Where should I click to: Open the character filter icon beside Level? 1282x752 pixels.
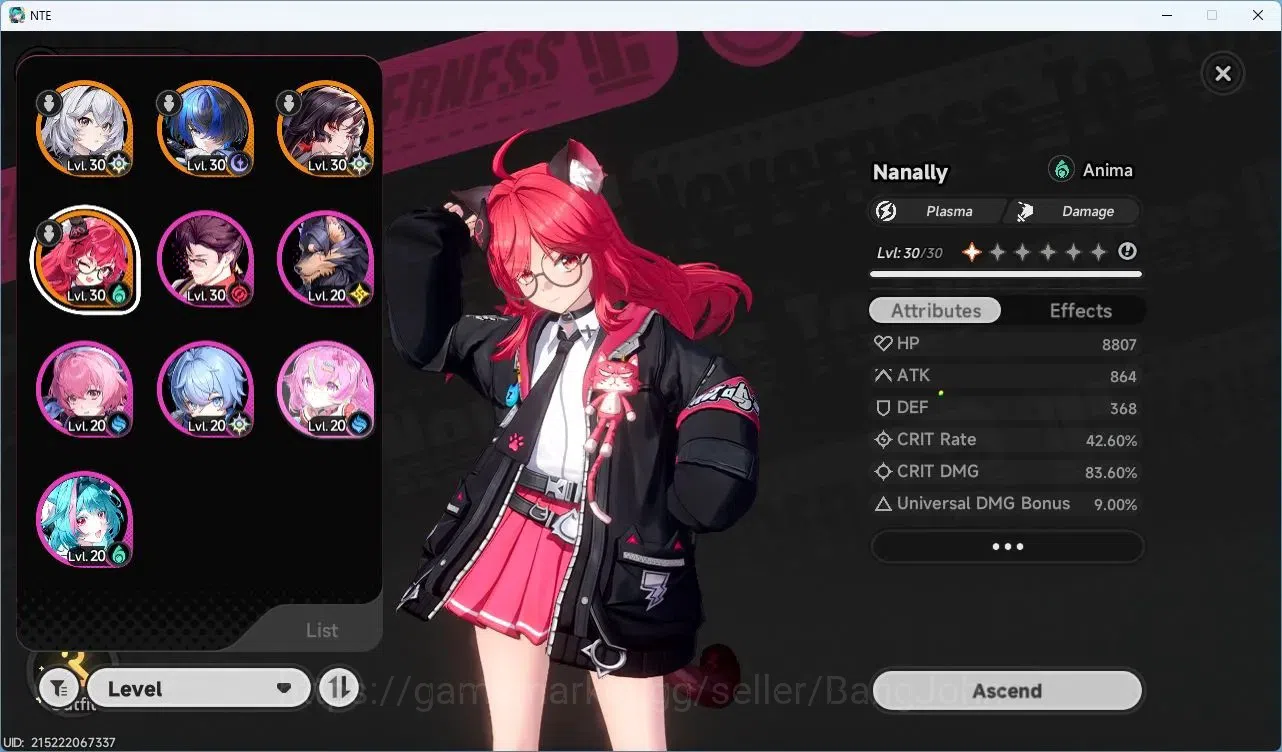click(x=58, y=689)
